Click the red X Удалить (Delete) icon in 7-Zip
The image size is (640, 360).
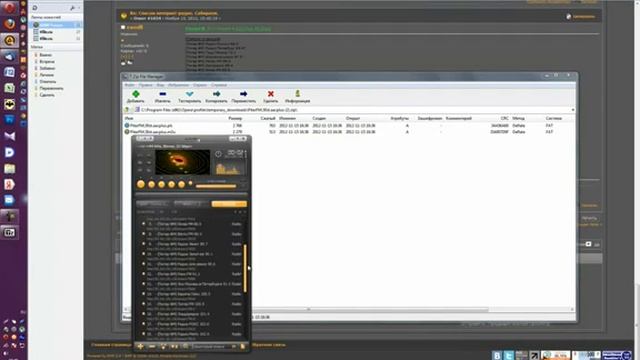pyautogui.click(x=271, y=94)
